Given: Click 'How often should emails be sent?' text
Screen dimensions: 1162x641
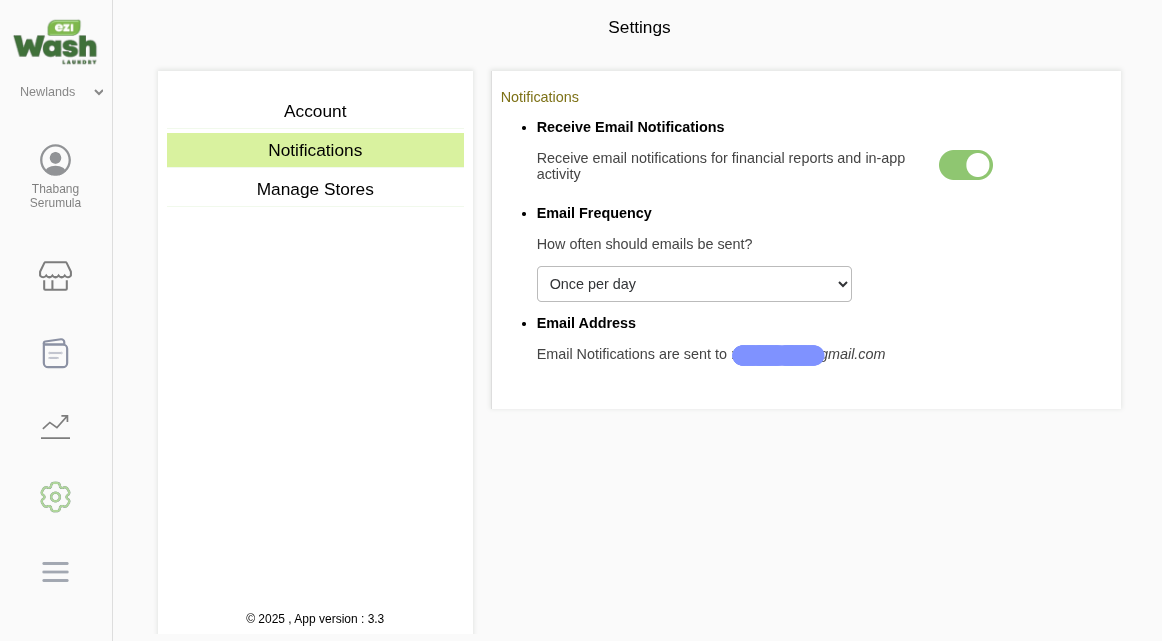Looking at the screenshot, I should [x=645, y=245].
